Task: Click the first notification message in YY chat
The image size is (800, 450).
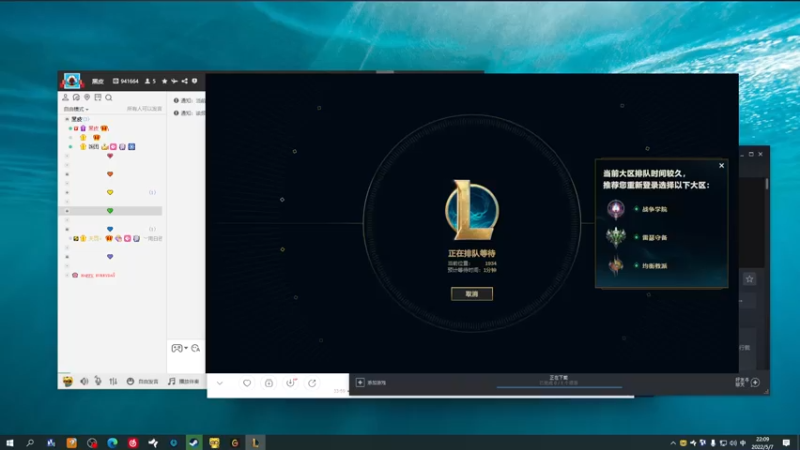Action: [x=189, y=101]
